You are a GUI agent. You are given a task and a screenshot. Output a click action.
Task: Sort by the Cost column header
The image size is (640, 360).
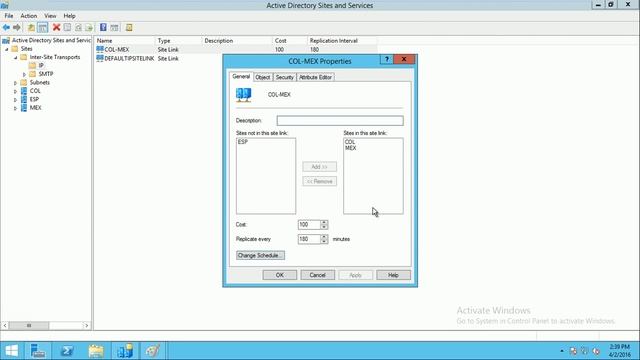(290, 41)
